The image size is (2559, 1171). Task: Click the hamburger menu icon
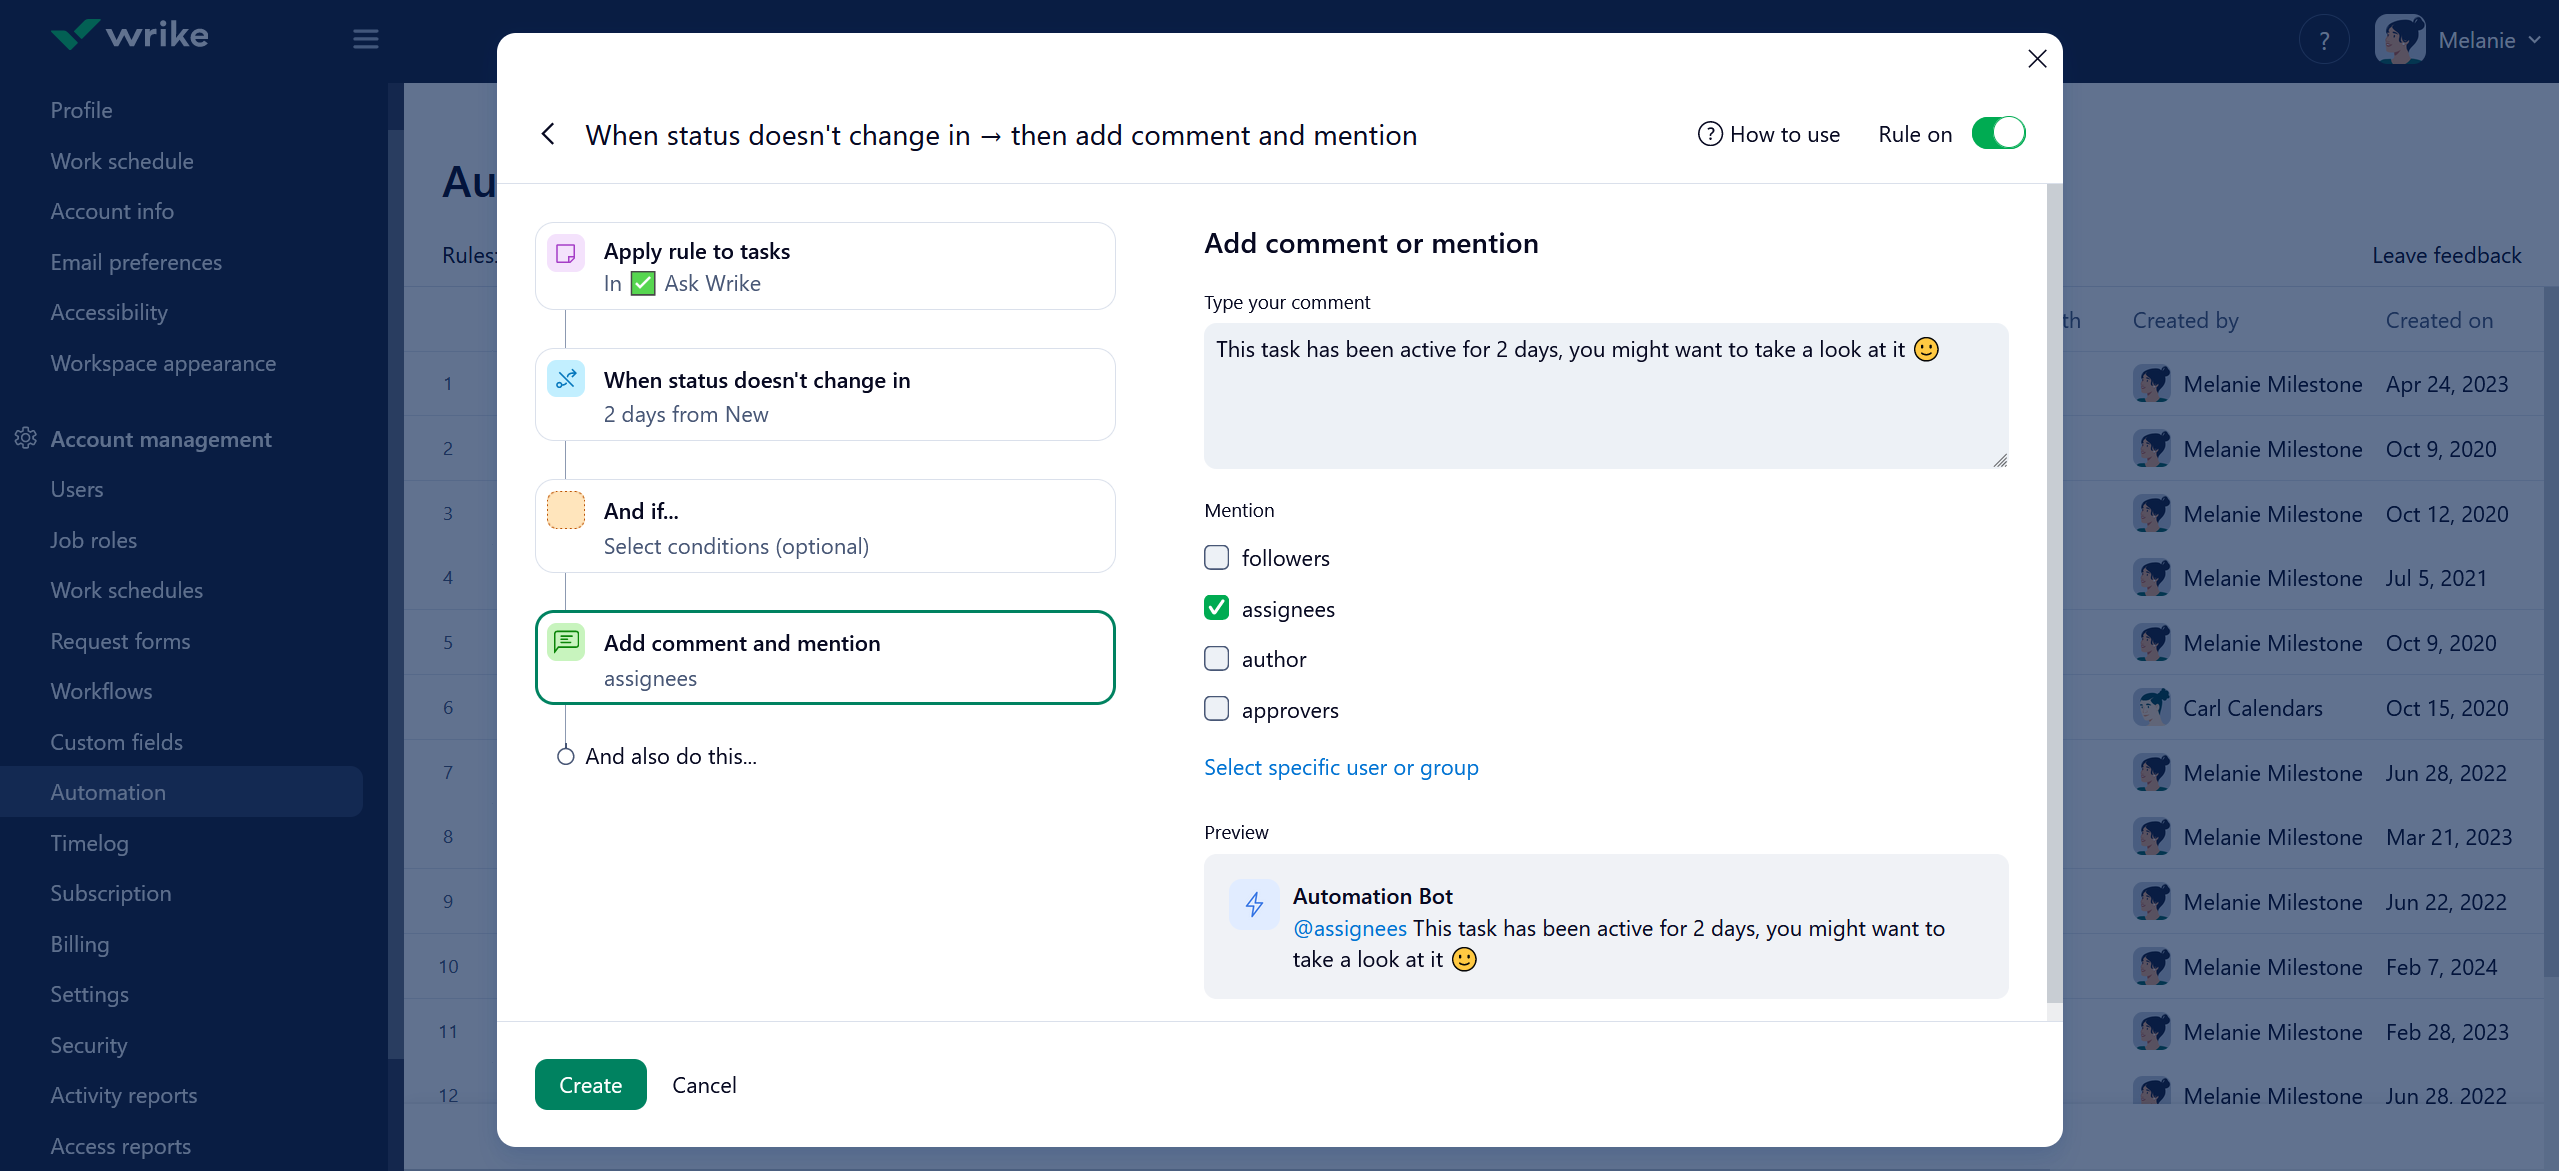pos(365,39)
